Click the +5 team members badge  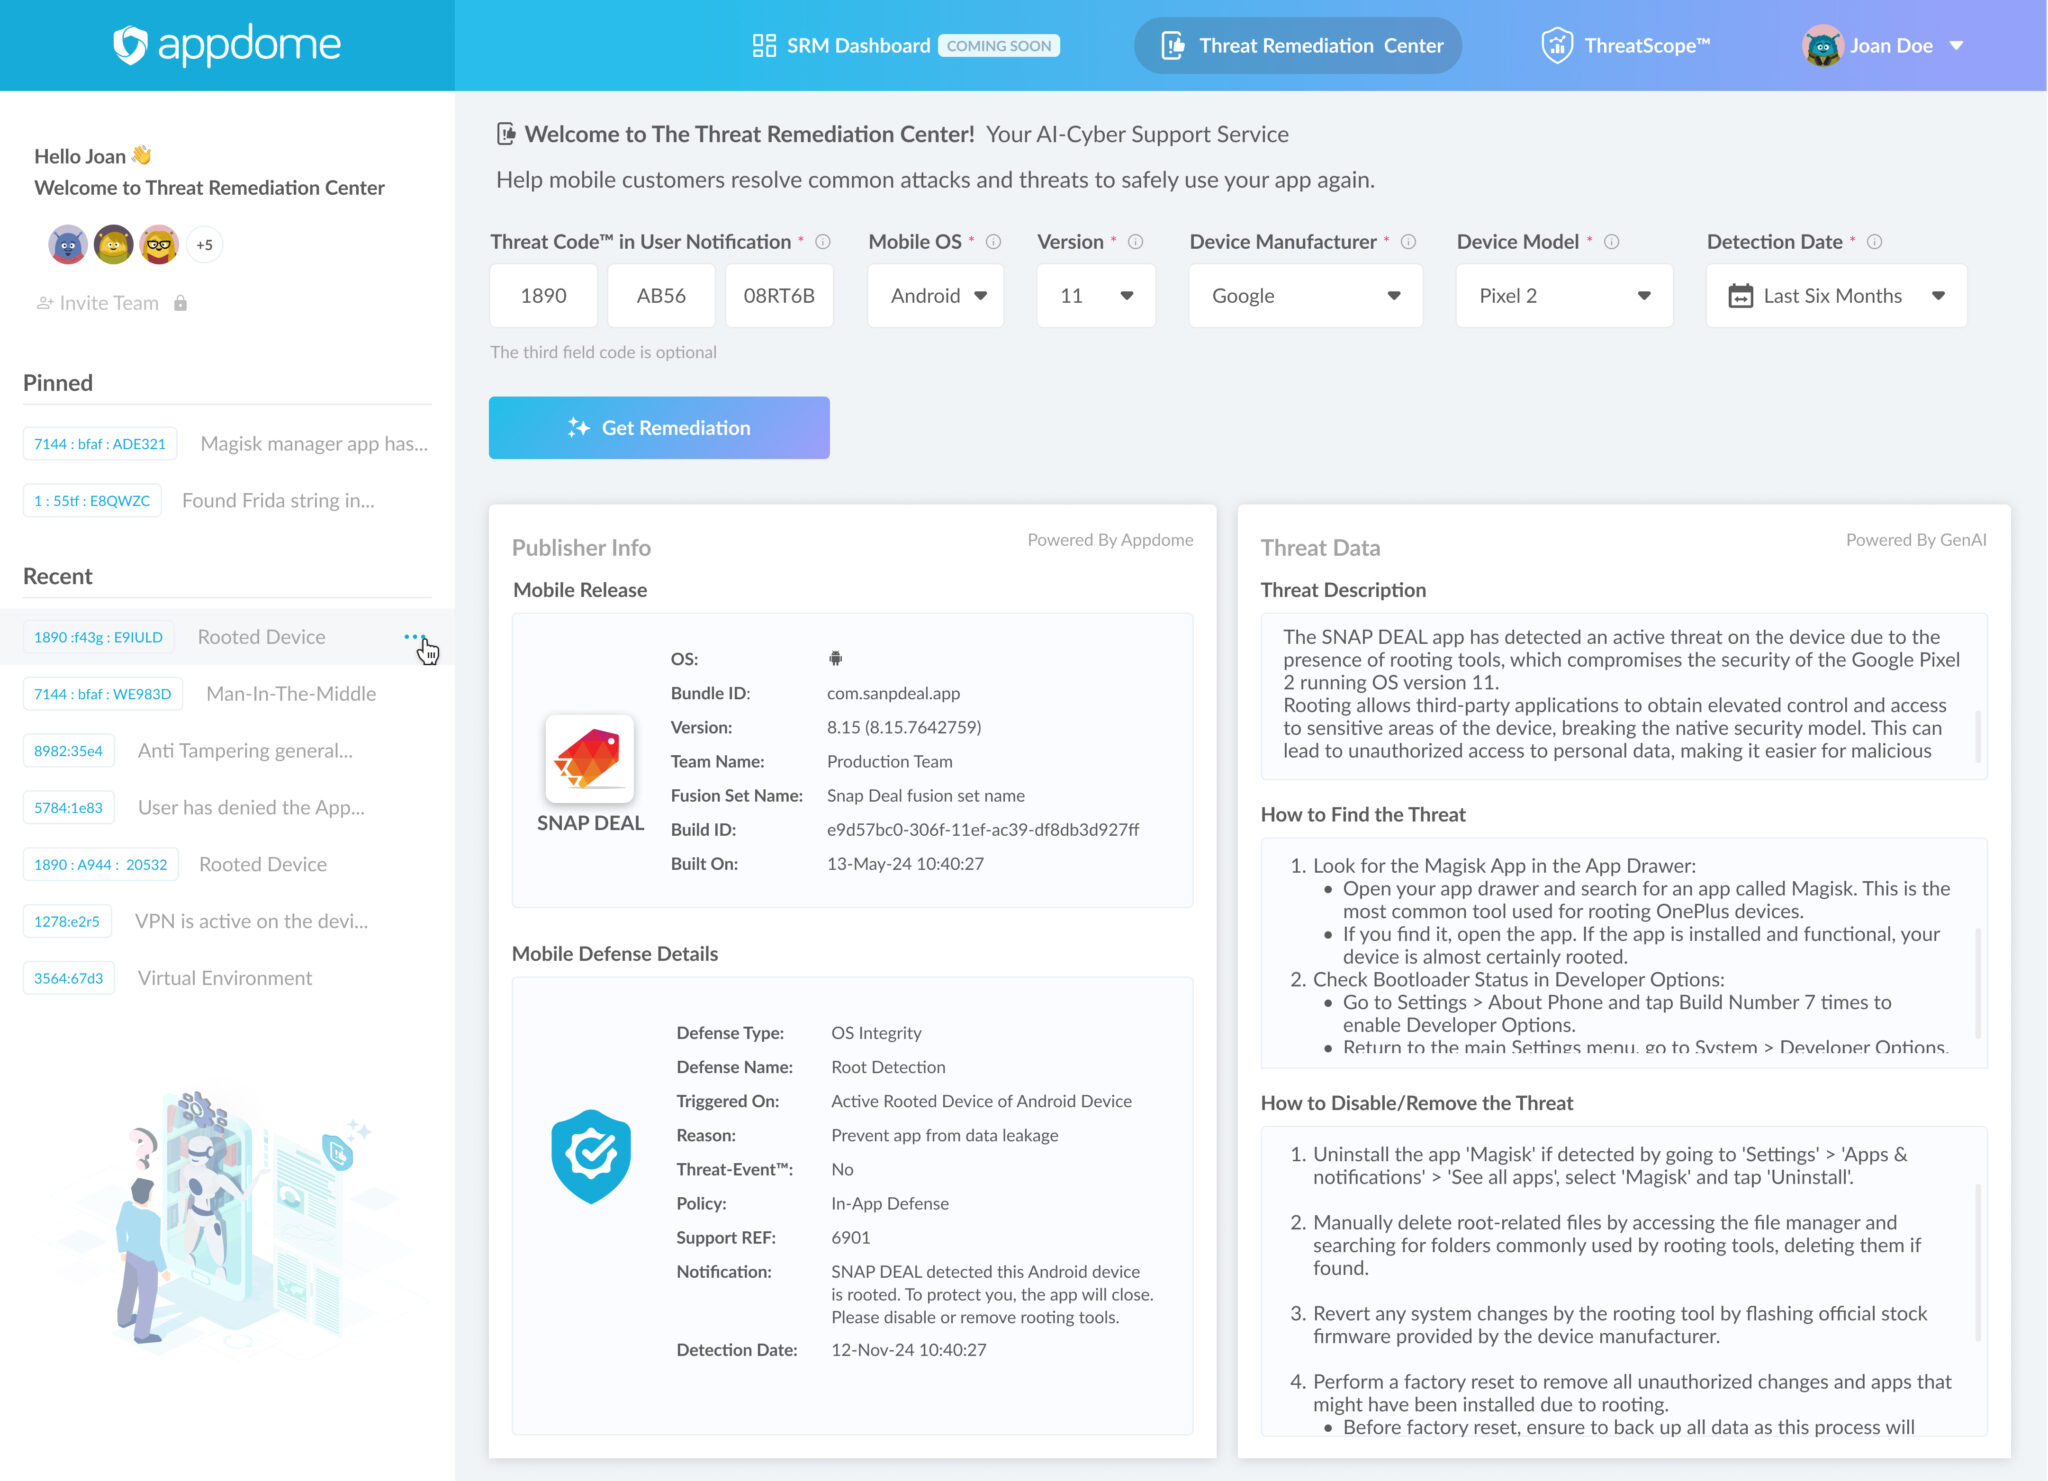click(204, 245)
